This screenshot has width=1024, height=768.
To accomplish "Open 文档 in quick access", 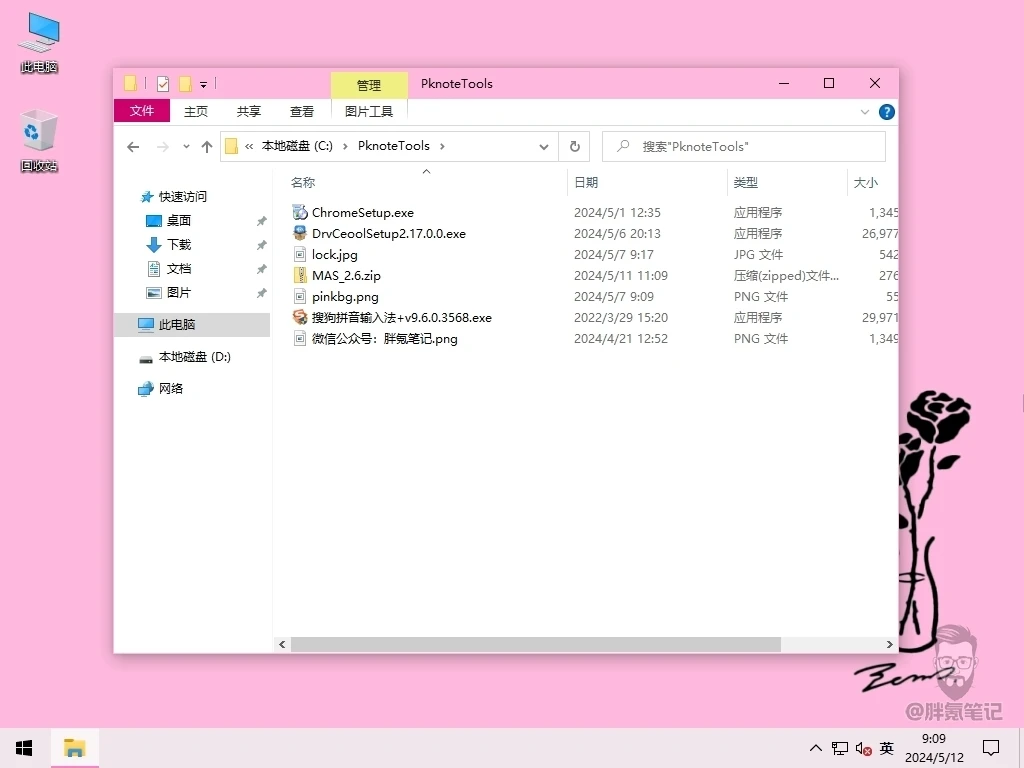I will [x=178, y=268].
